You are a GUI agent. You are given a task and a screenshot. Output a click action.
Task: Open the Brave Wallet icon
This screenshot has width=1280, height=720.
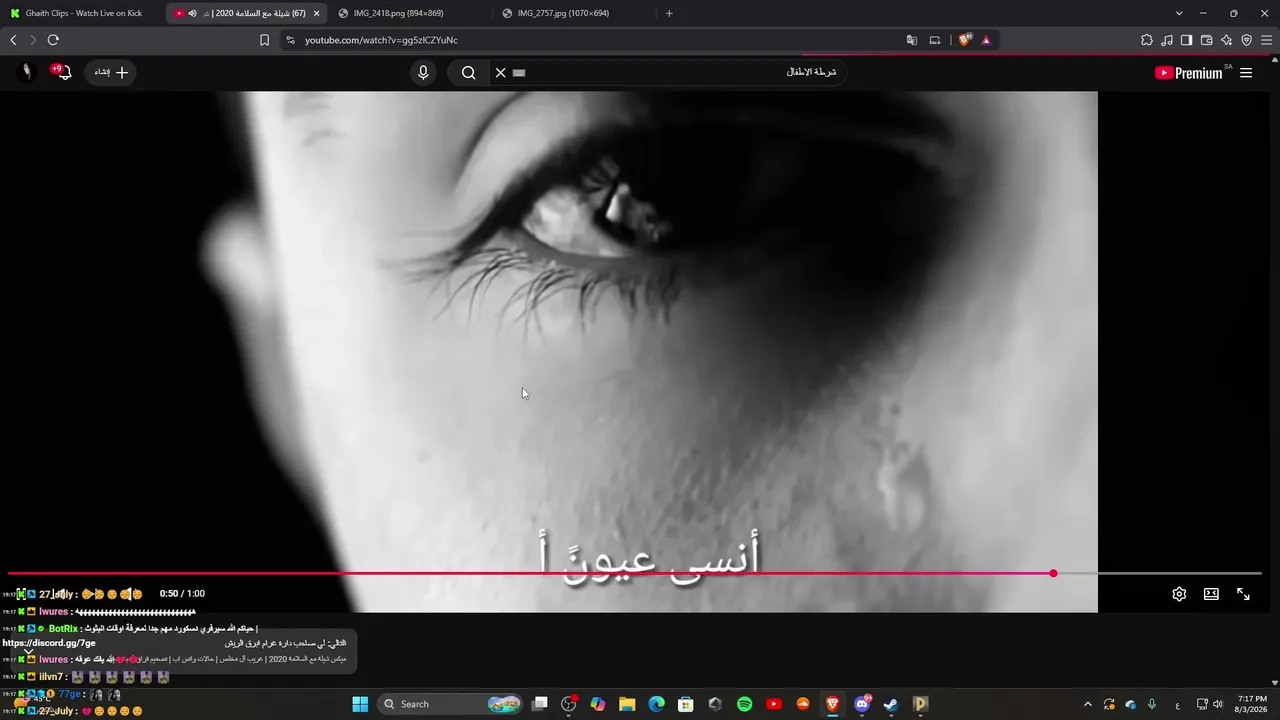click(1206, 40)
